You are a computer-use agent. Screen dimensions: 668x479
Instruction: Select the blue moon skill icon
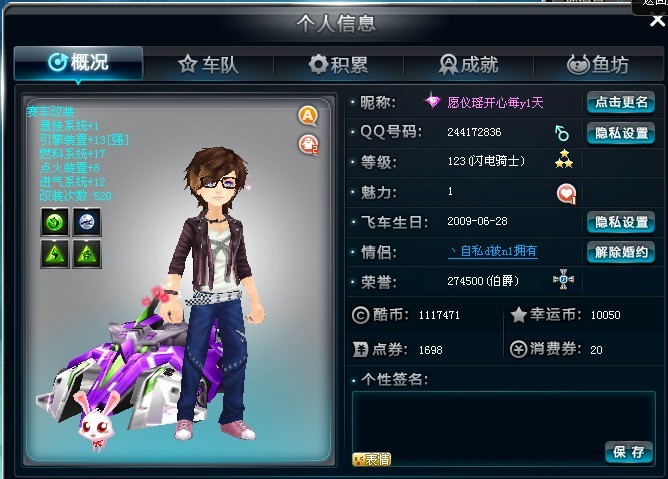[x=87, y=222]
